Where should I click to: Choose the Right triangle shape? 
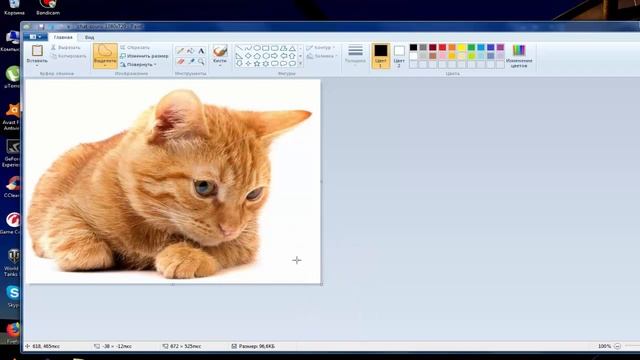239,56
